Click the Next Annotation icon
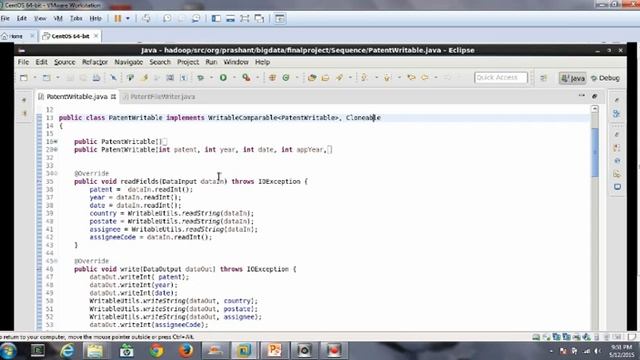The height and width of the screenshot is (360, 640). [364, 78]
